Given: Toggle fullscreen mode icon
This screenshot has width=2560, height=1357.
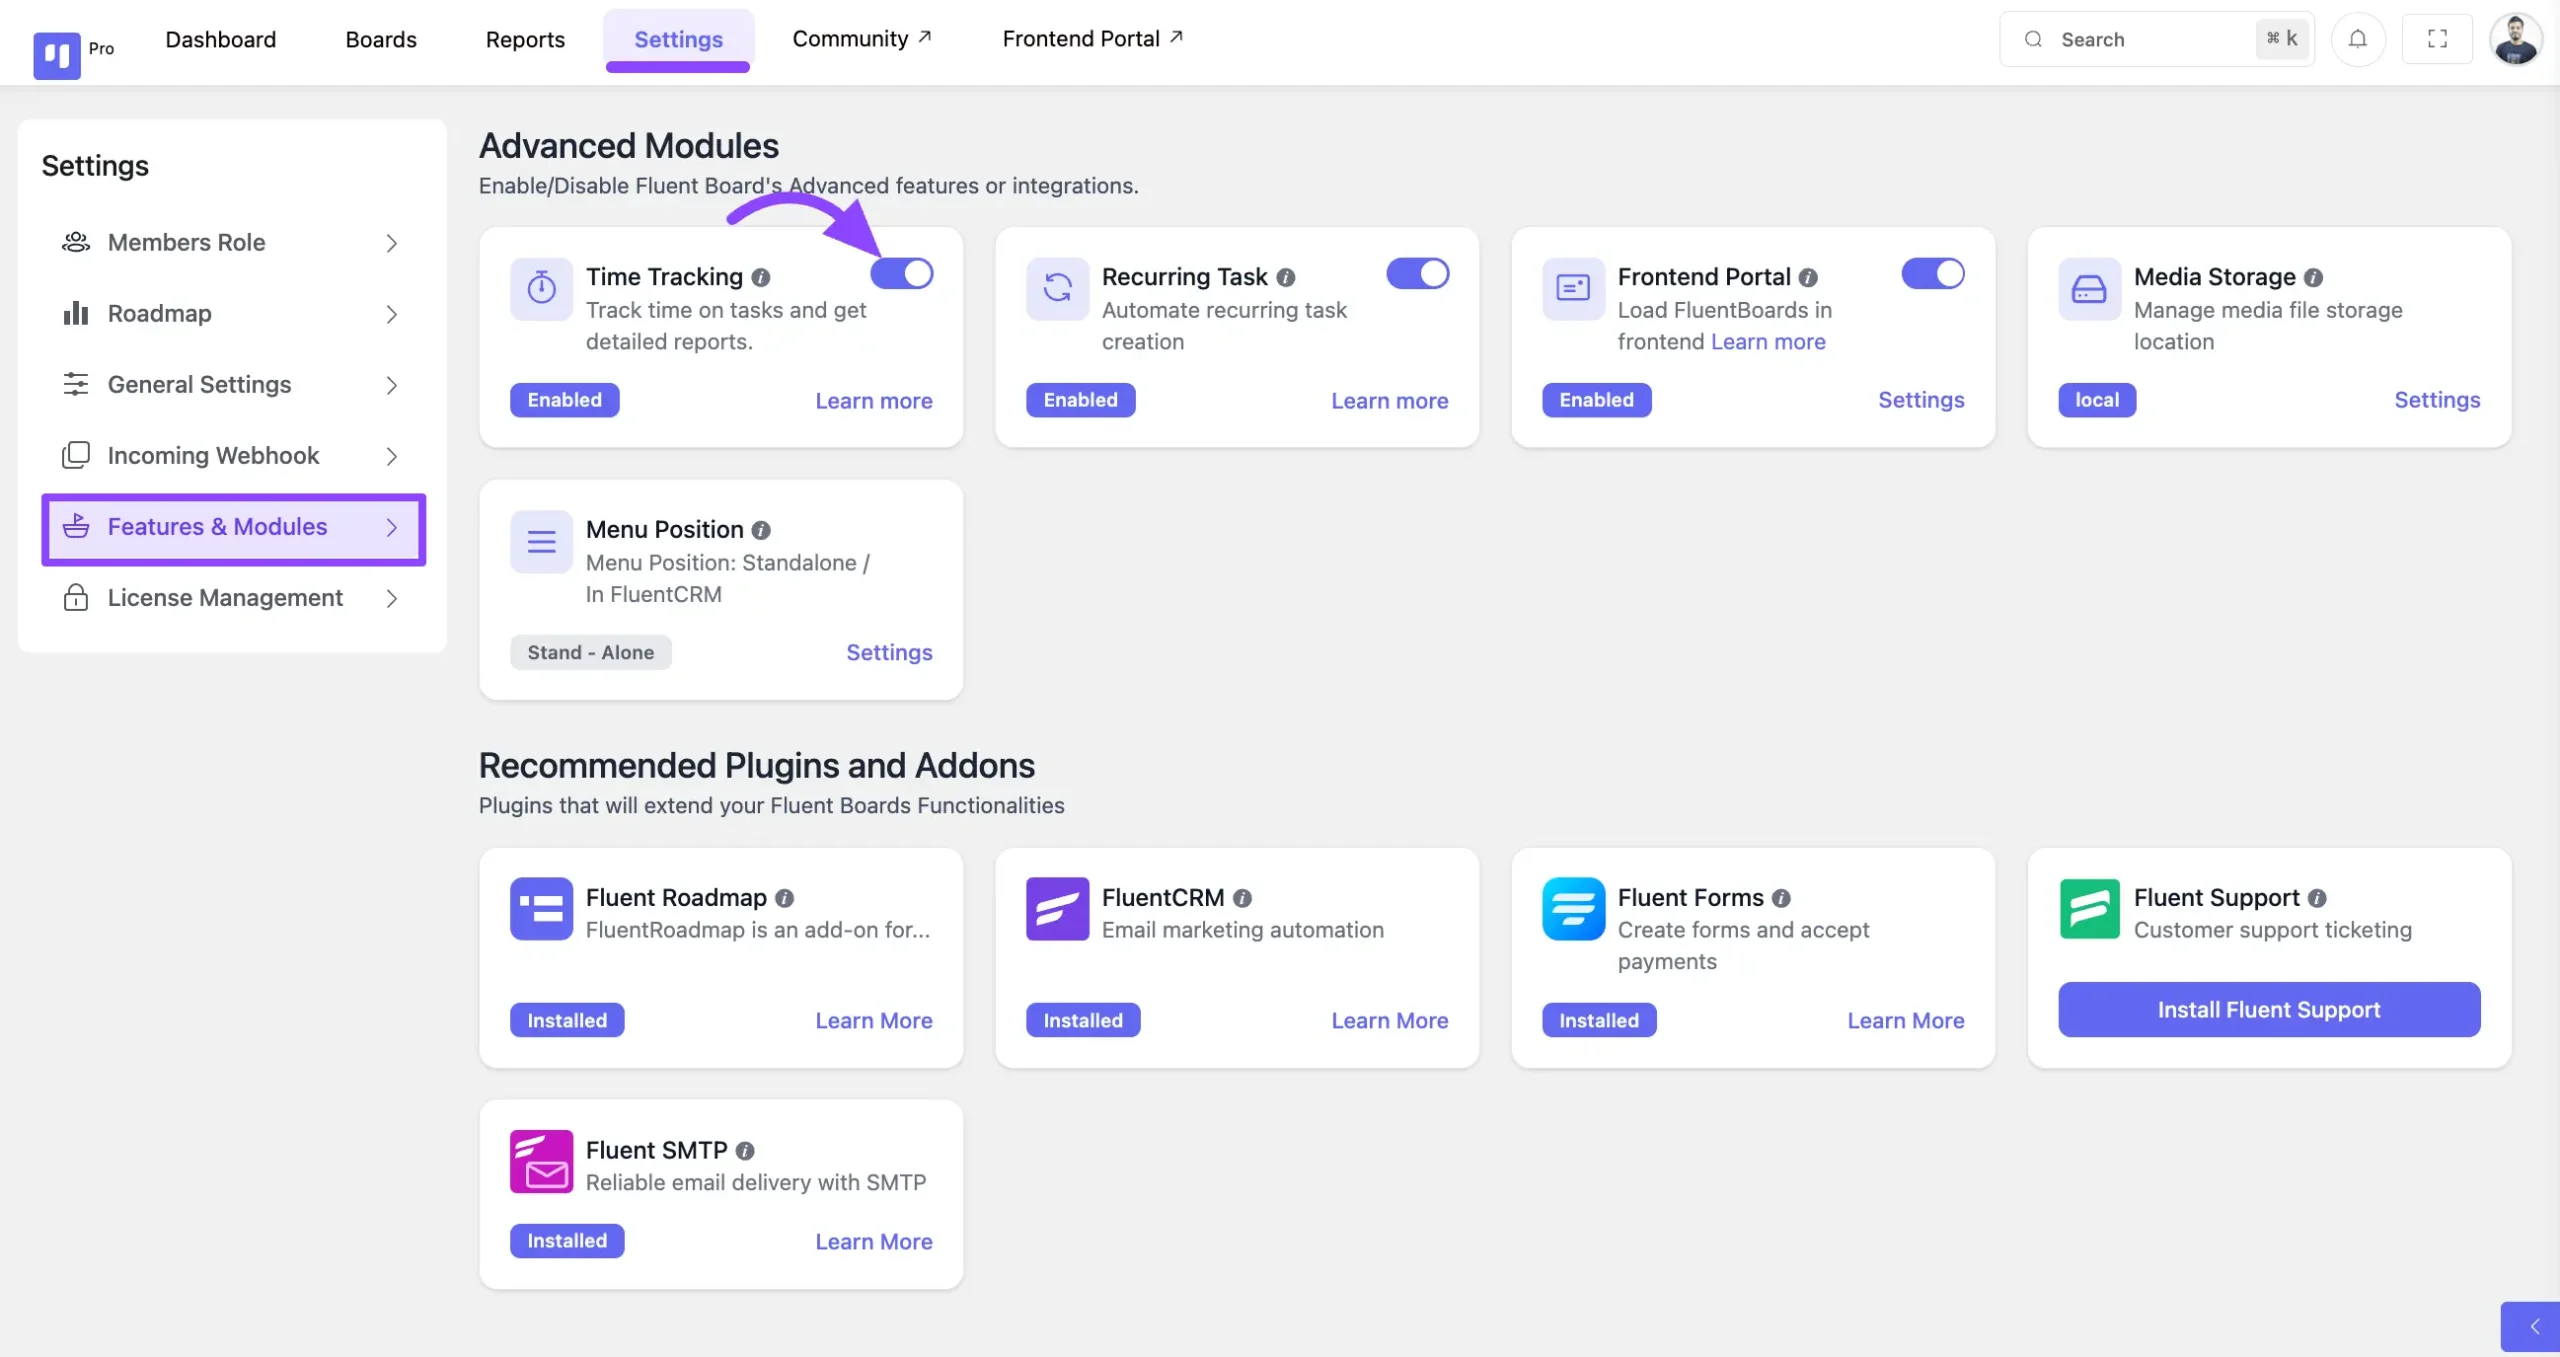Looking at the screenshot, I should (2437, 39).
